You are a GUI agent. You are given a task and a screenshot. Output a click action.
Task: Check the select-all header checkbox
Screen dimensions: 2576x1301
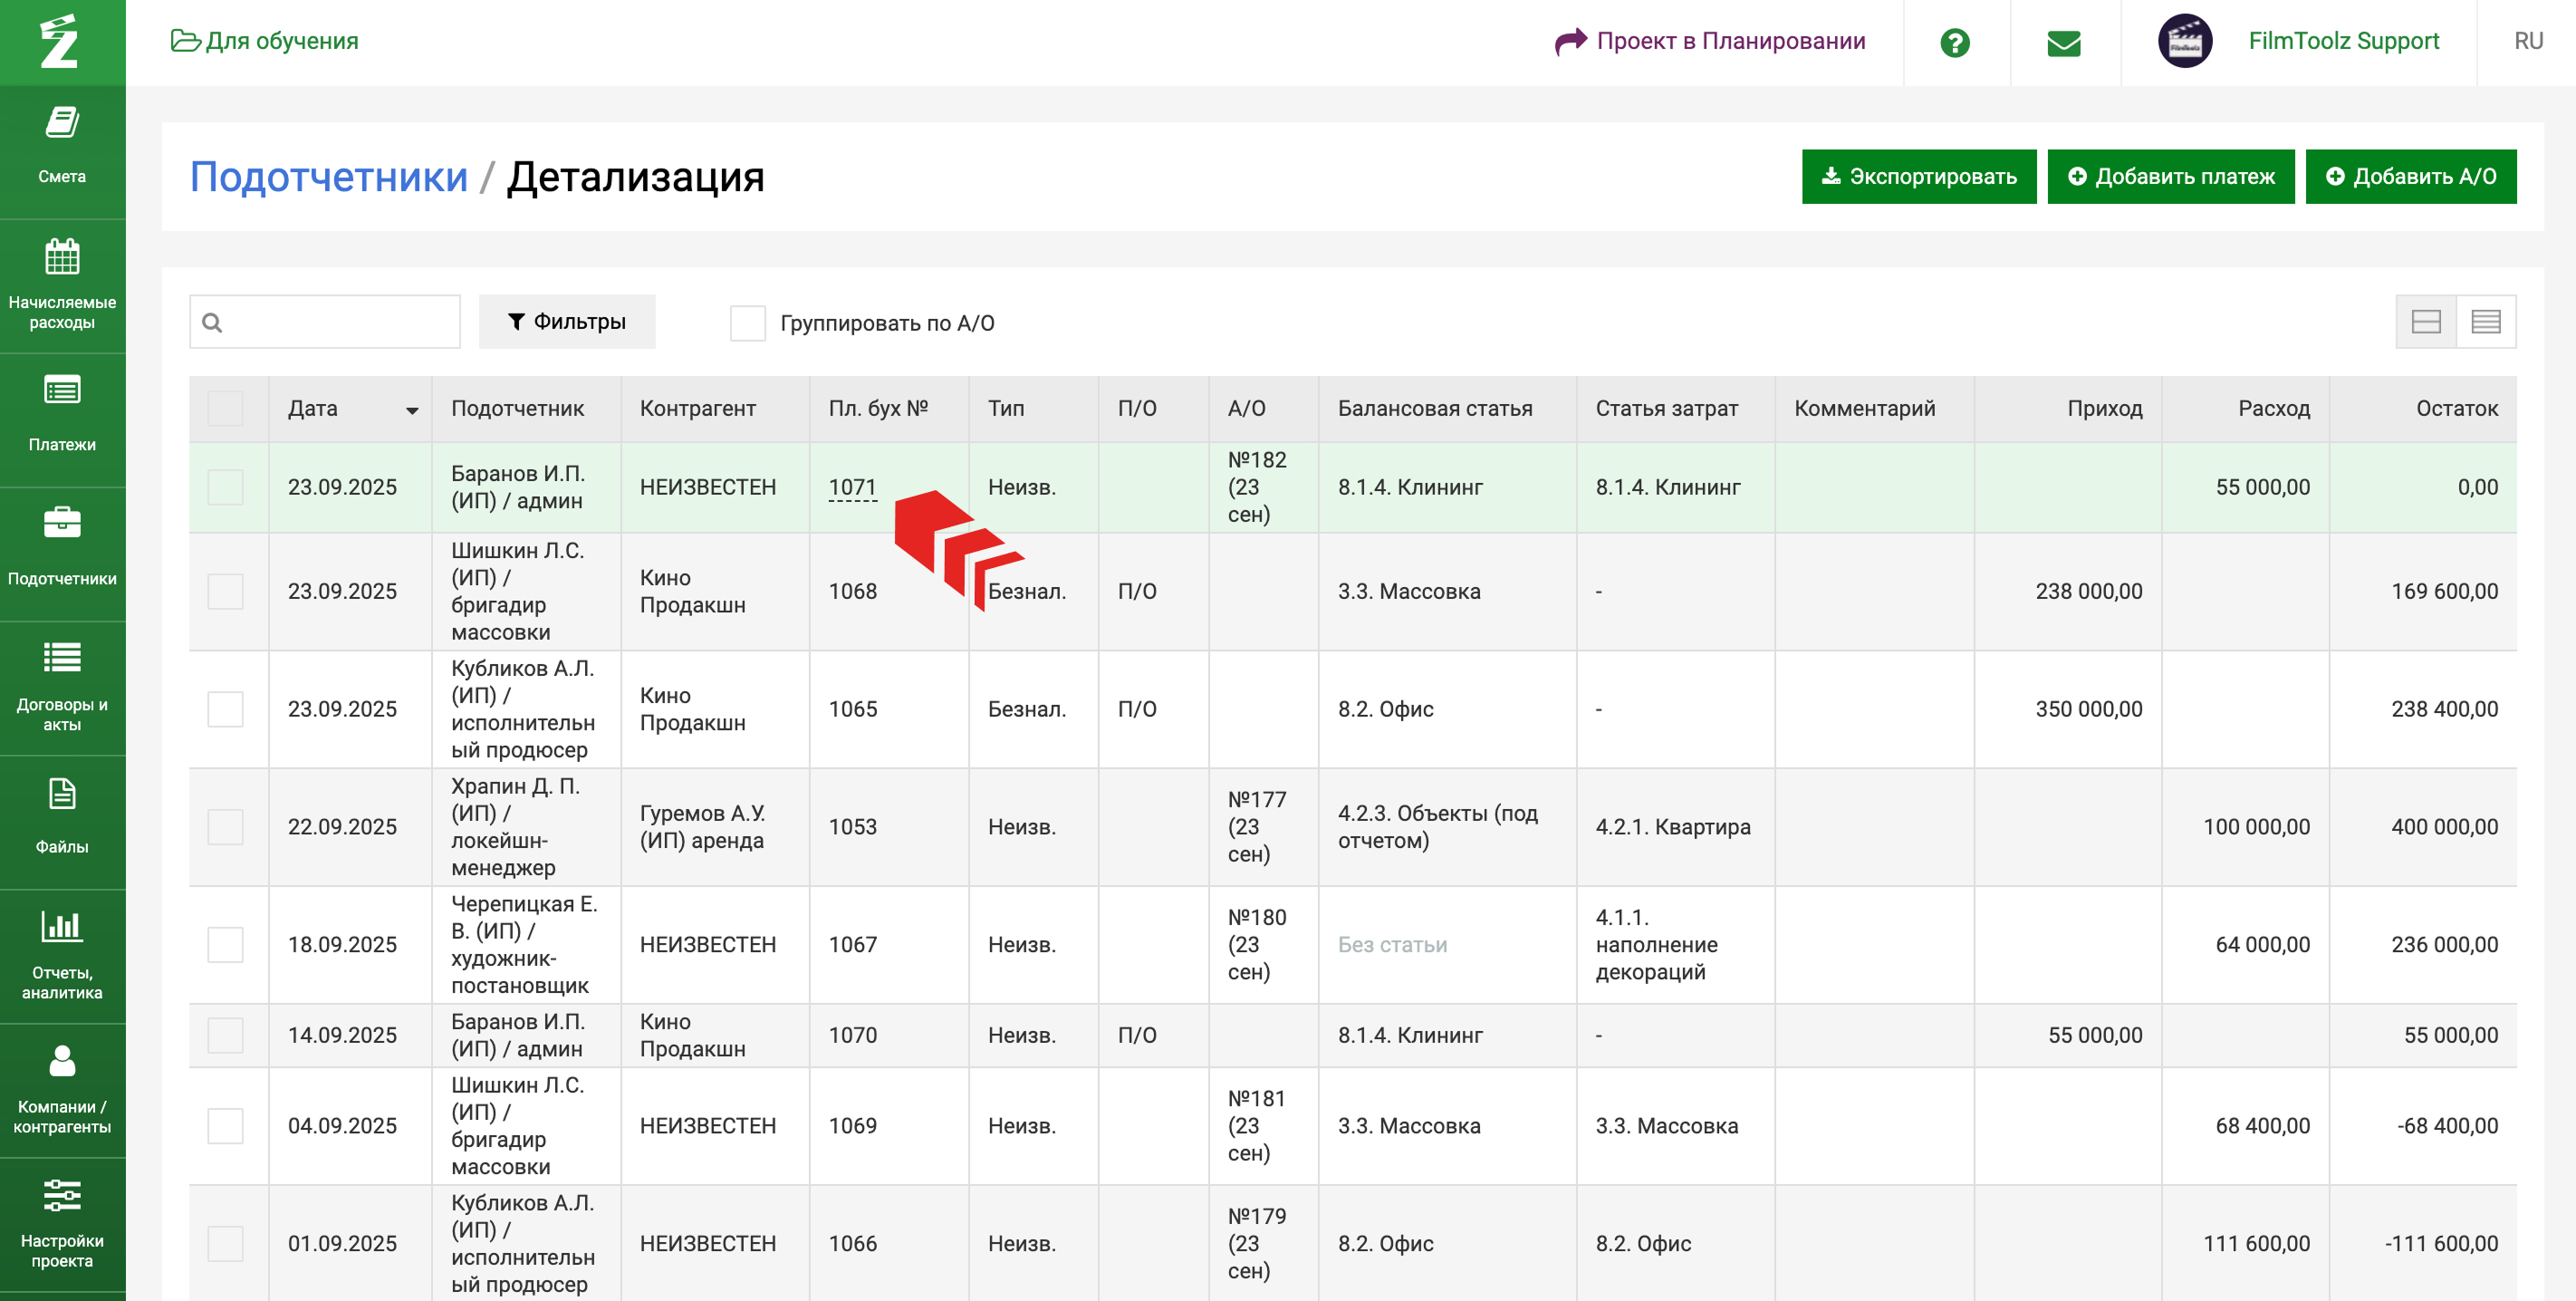point(225,409)
